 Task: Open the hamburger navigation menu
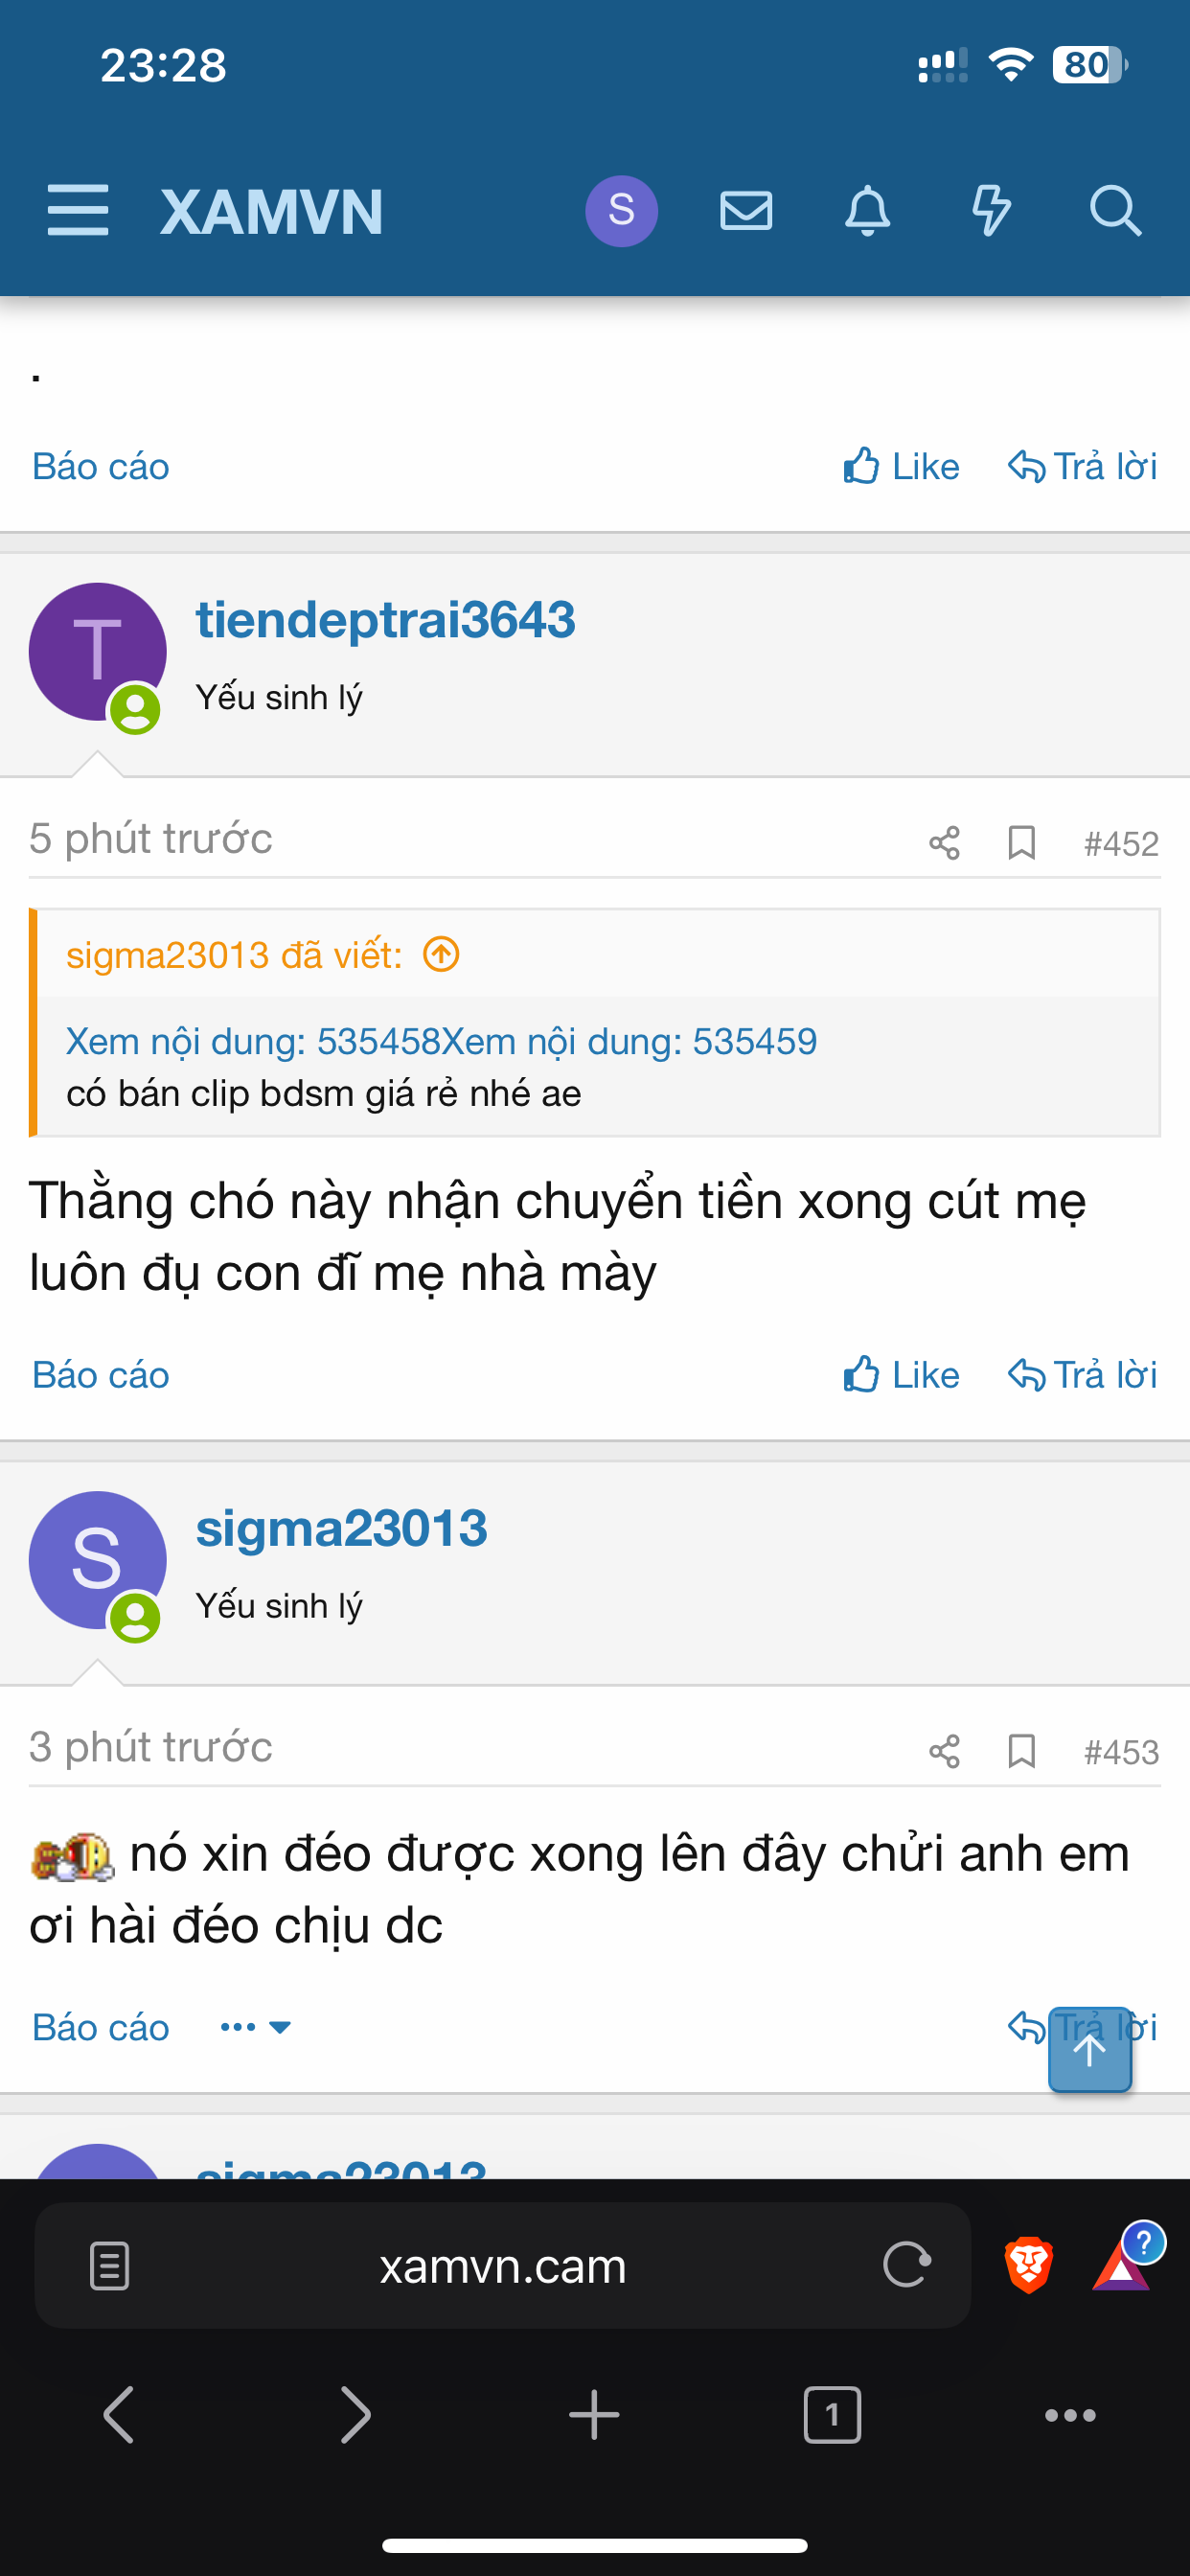tap(78, 211)
